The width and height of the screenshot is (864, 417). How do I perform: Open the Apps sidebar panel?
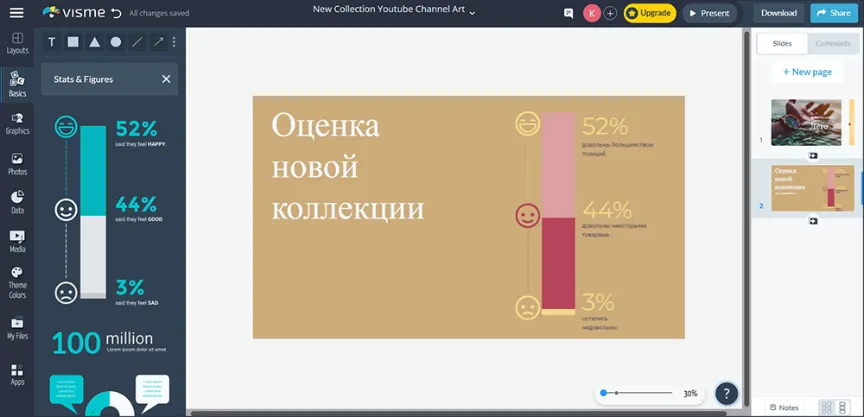coord(17,374)
